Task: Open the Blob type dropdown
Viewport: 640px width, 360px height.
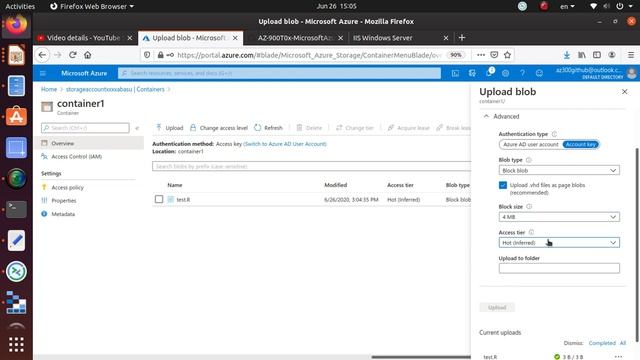Action: point(559,170)
